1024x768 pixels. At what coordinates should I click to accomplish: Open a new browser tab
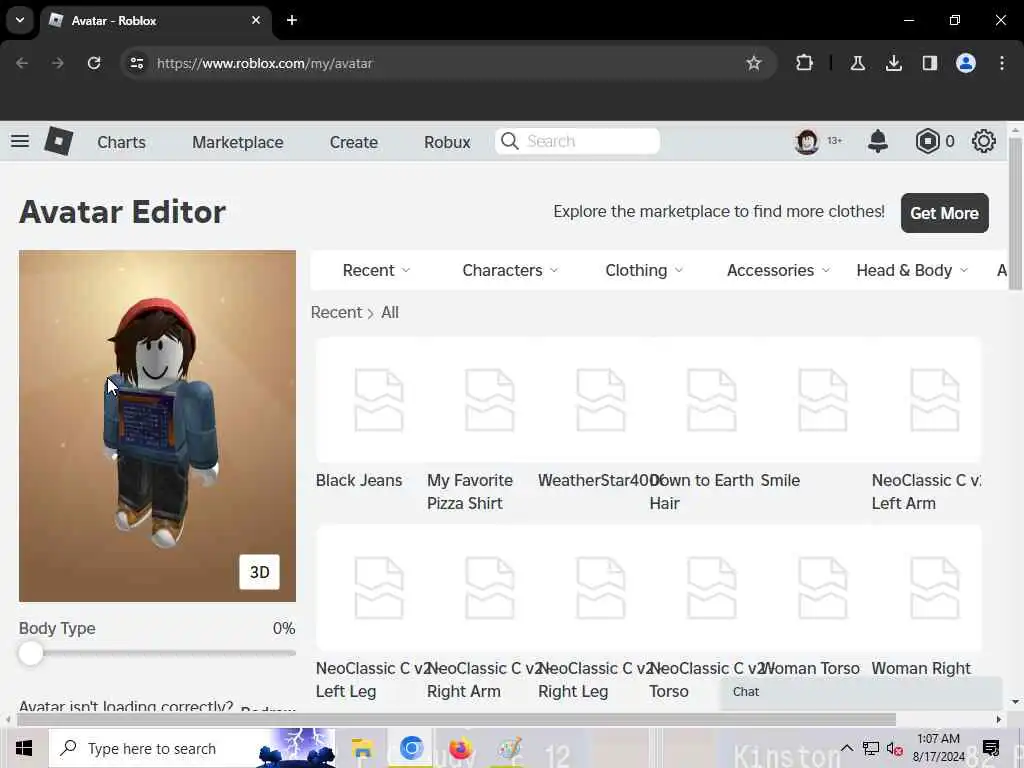292,20
